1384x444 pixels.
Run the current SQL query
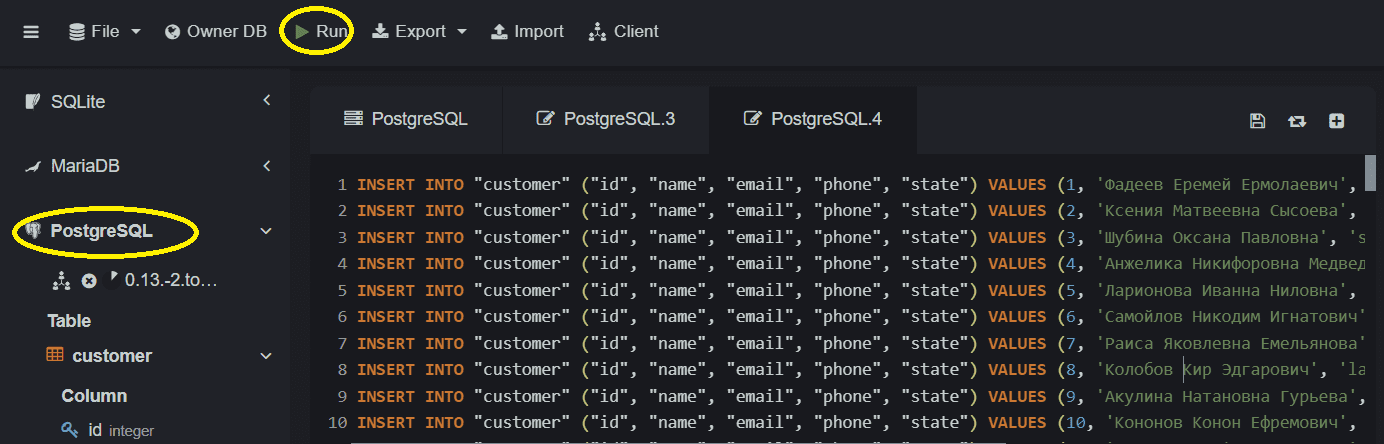321,32
